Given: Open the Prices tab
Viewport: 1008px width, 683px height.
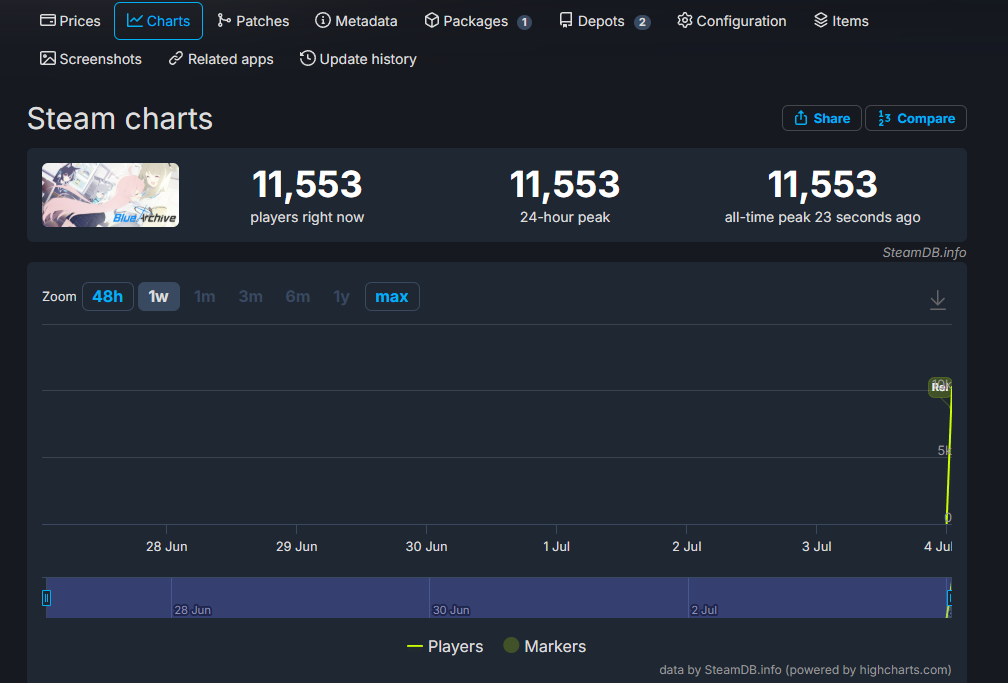Looking at the screenshot, I should (x=70, y=21).
